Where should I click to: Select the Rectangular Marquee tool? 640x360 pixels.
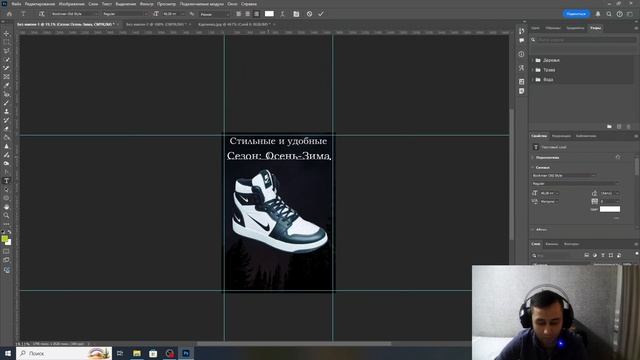(7, 42)
